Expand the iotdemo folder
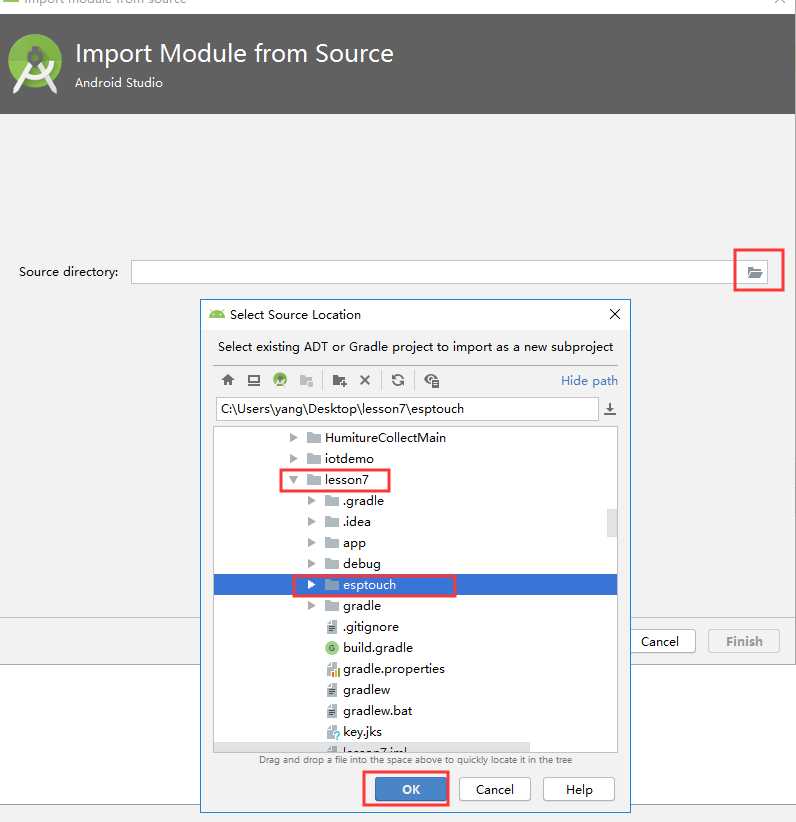The height and width of the screenshot is (822, 796). [x=293, y=459]
